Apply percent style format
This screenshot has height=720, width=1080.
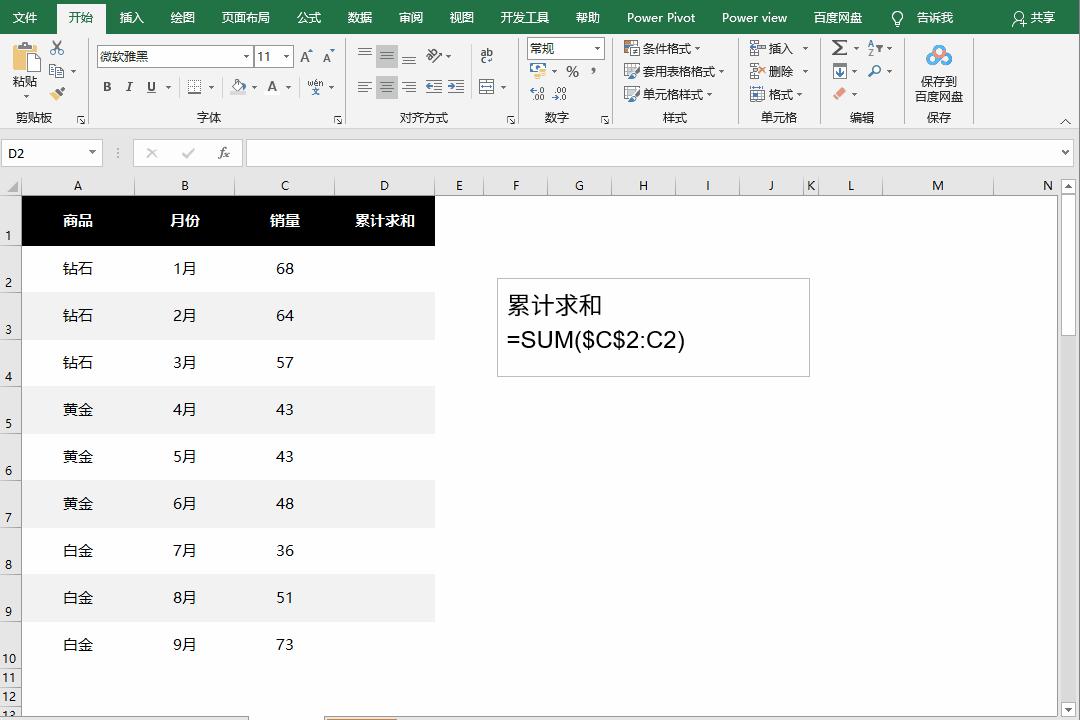point(572,71)
